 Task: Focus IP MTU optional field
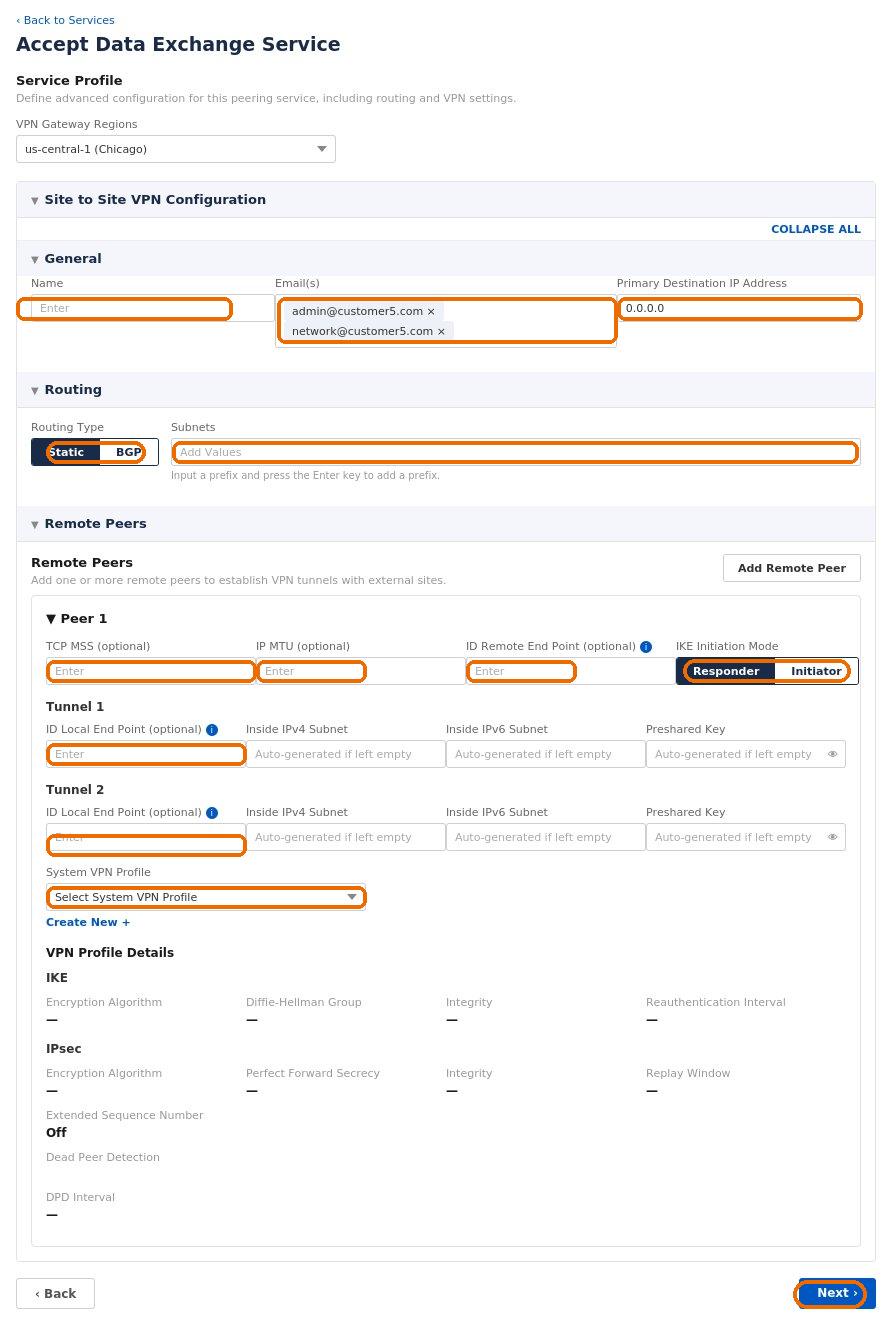[361, 671]
